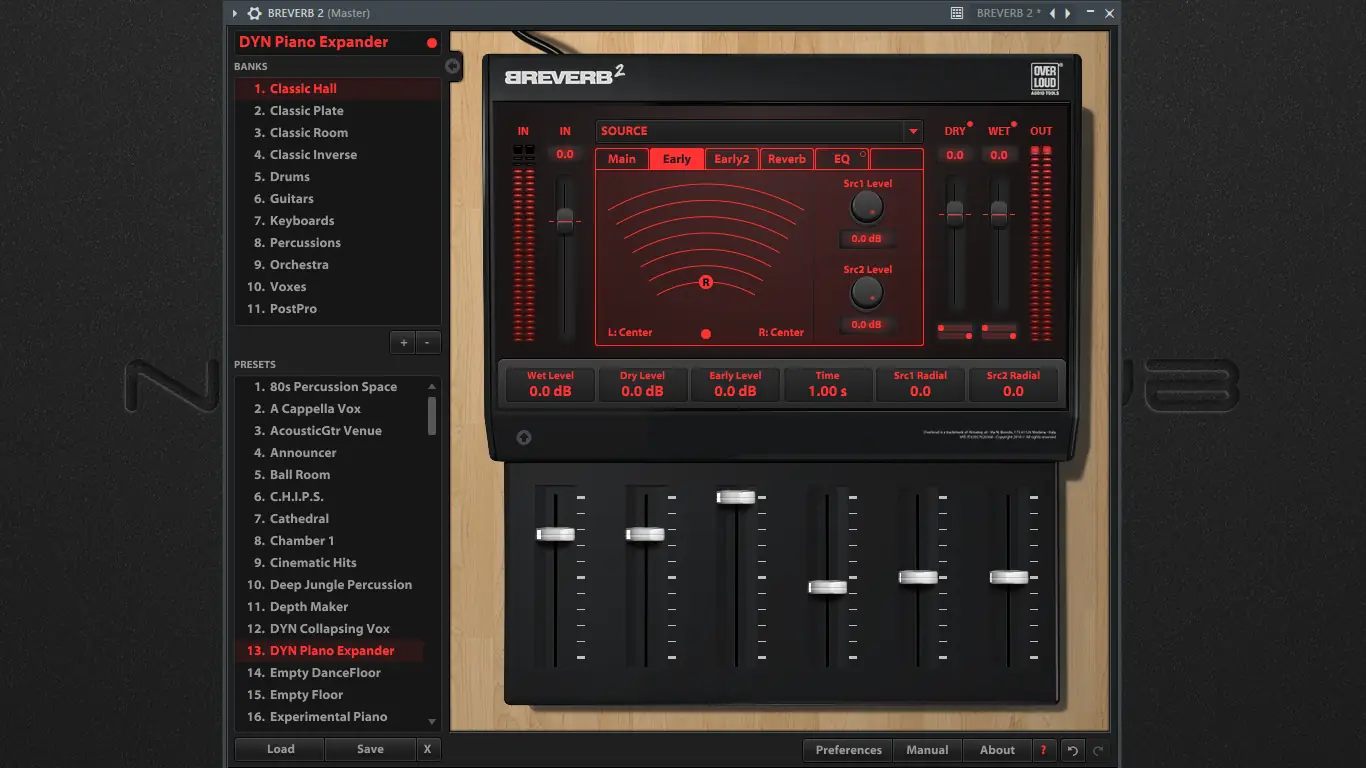Switch to the EQ tab
The height and width of the screenshot is (768, 1366).
(x=842, y=159)
